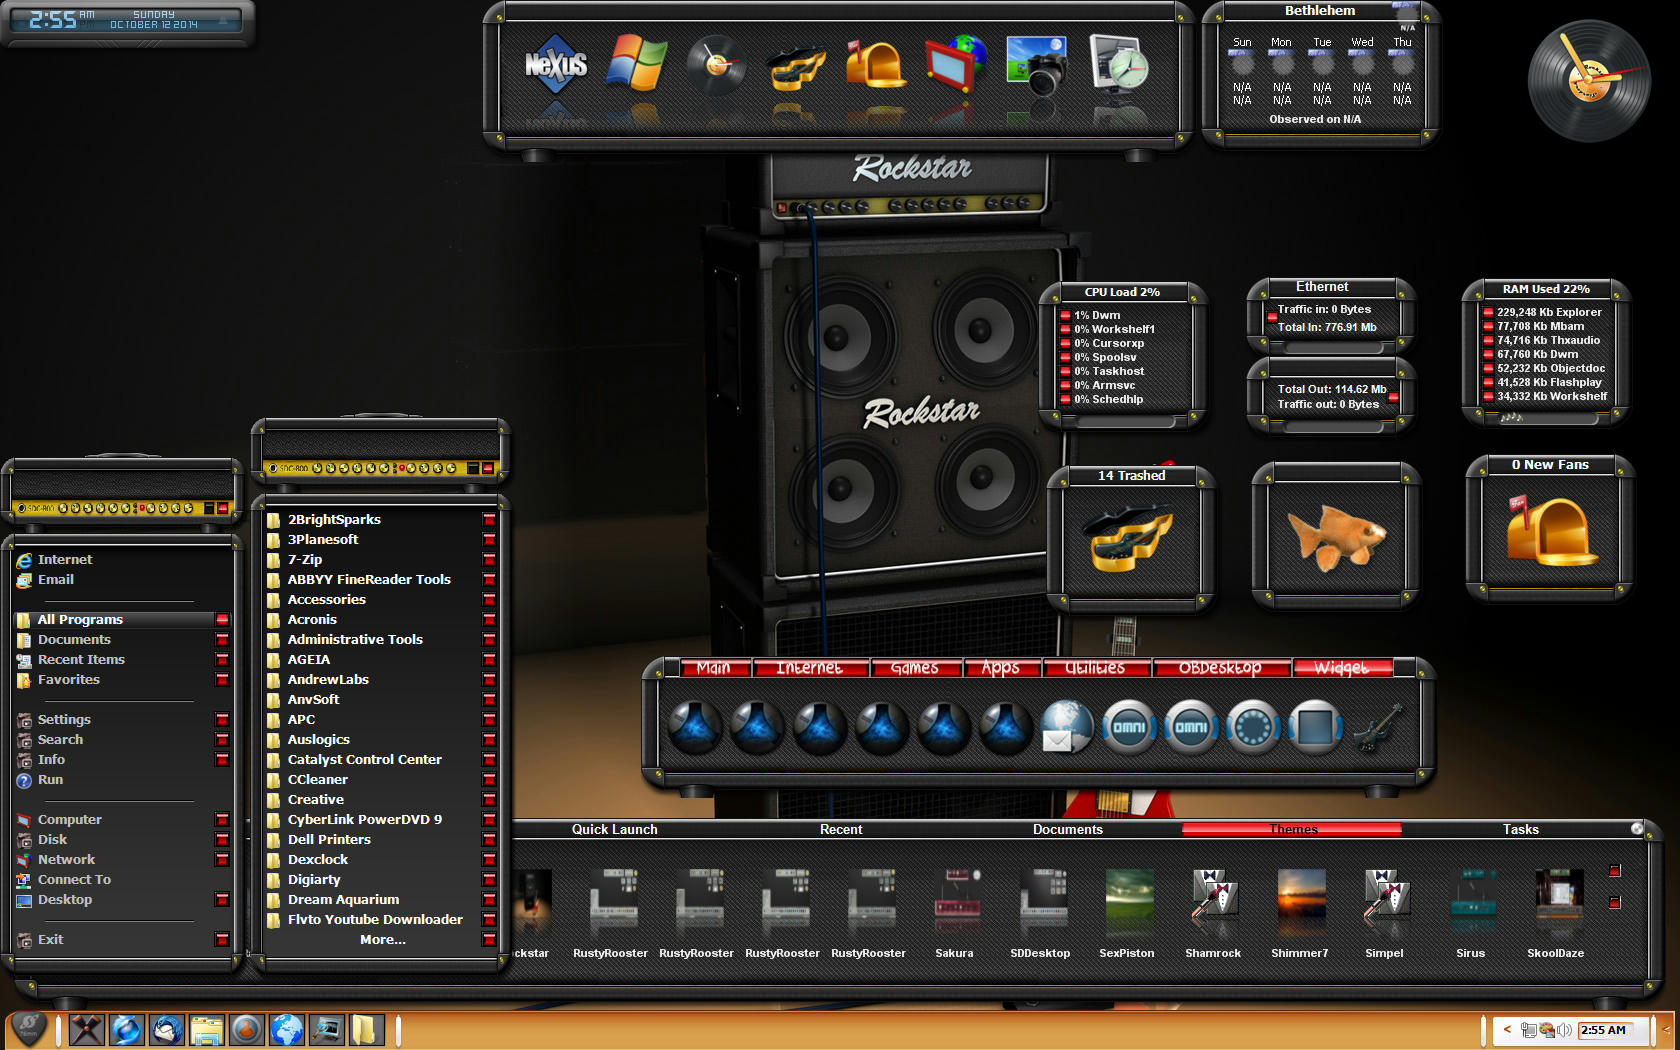Click the skate shoe icon in top dock

click(x=796, y=66)
